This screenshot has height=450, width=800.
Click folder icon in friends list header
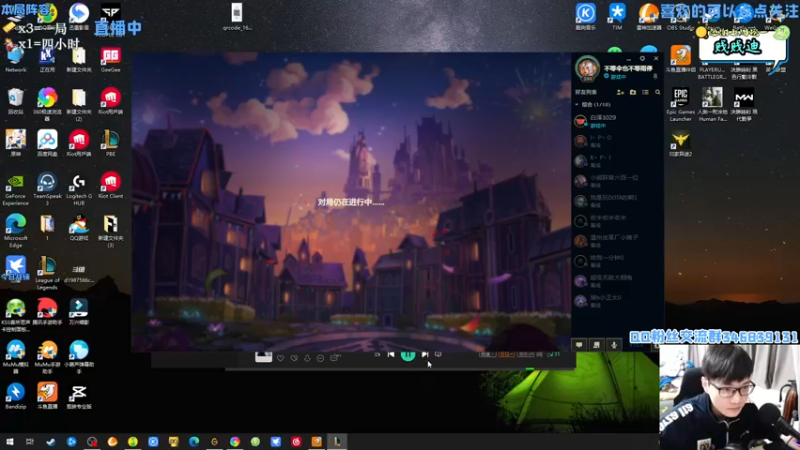click(x=633, y=92)
